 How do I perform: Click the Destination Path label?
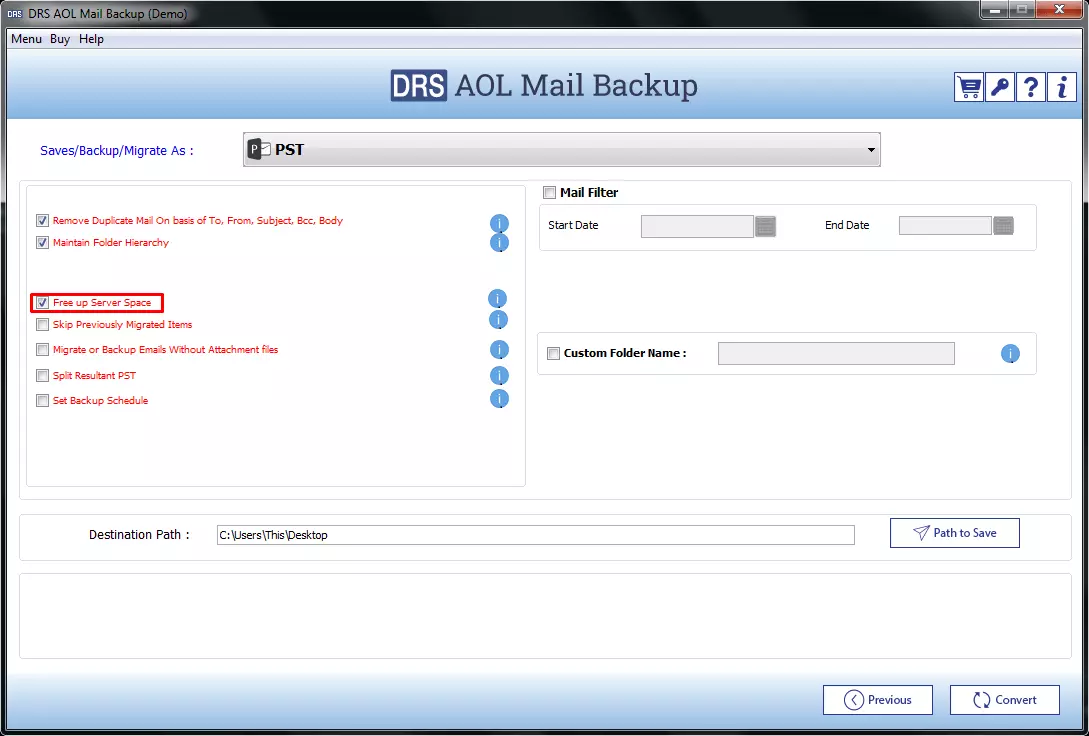tap(139, 535)
